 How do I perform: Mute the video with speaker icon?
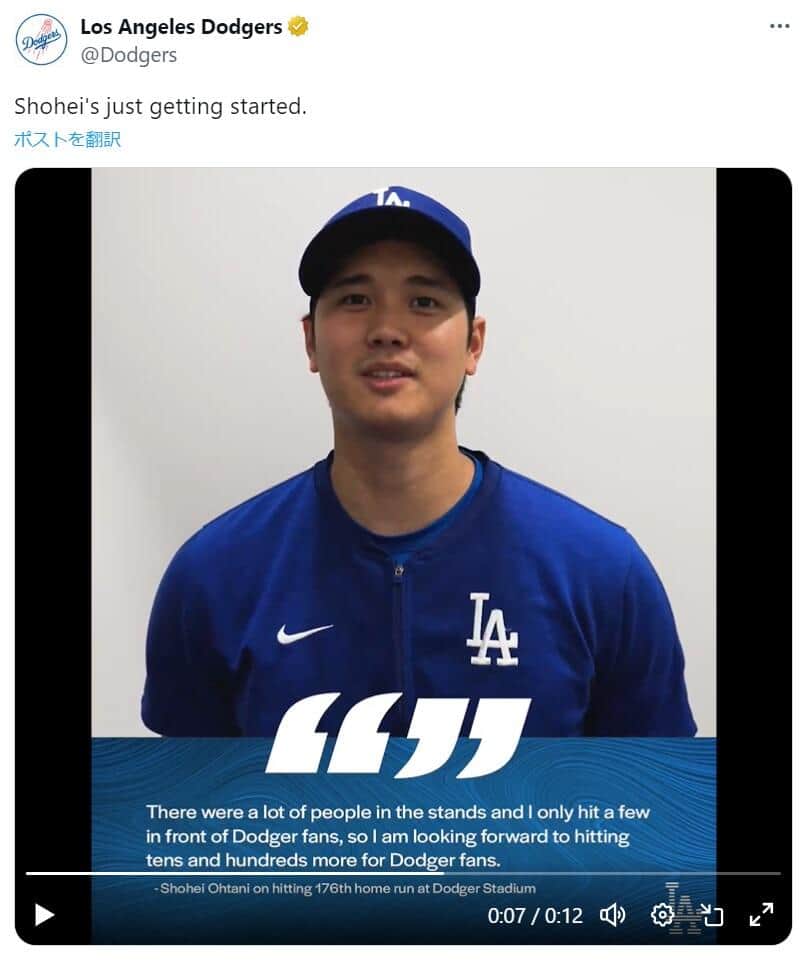point(612,914)
